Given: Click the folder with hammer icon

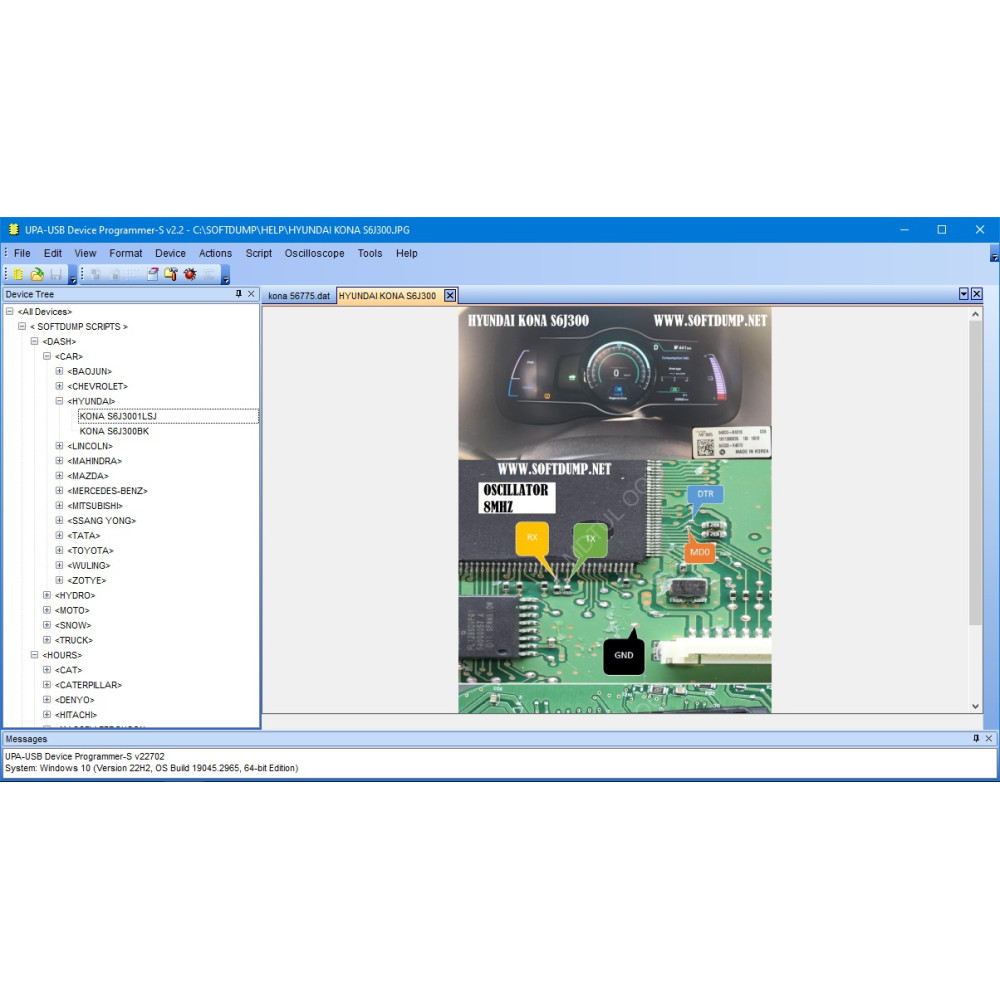Looking at the screenshot, I should point(171,274).
